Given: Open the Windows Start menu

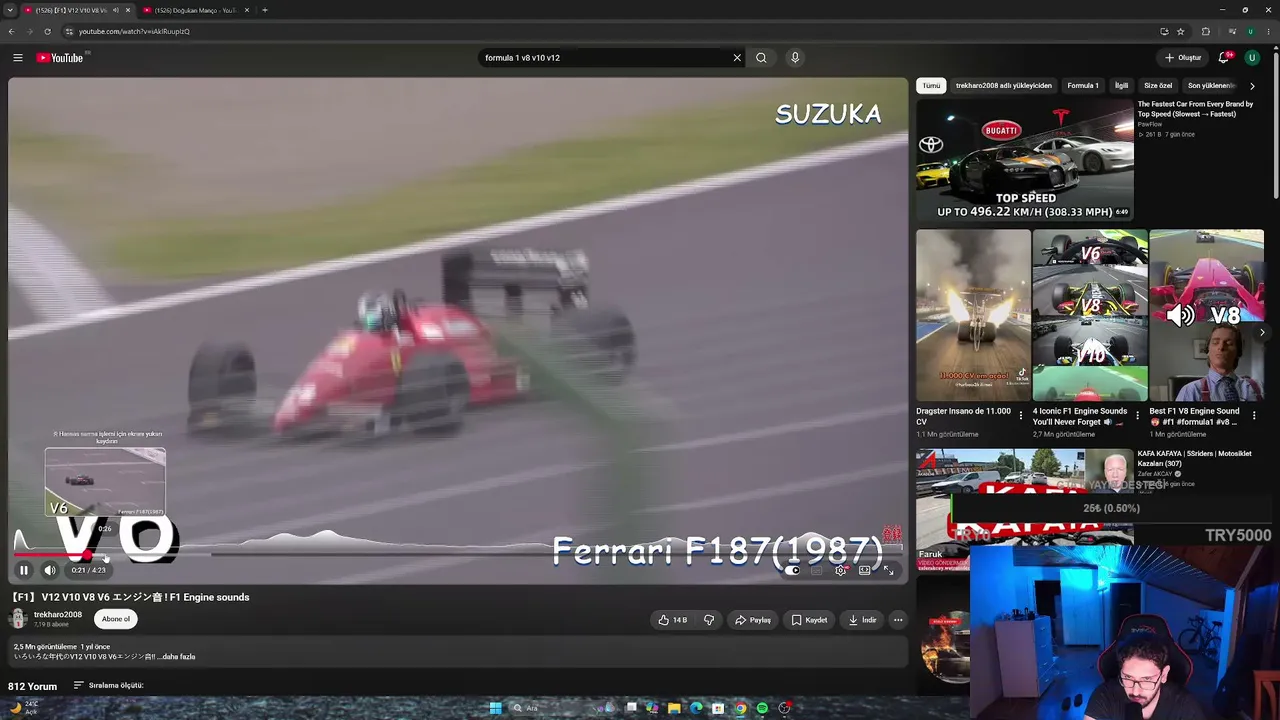Looking at the screenshot, I should tap(495, 708).
